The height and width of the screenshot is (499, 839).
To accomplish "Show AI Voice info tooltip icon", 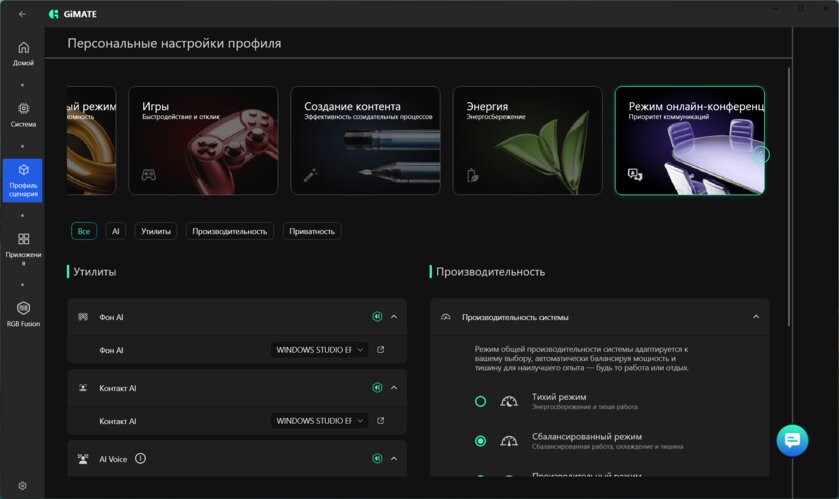I will coord(140,458).
